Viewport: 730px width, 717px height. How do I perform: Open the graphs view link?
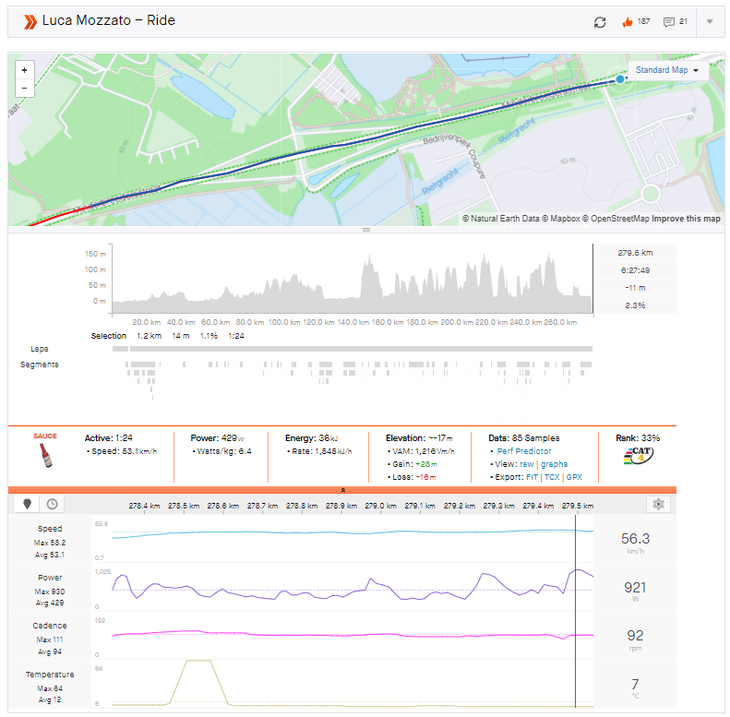pos(554,464)
